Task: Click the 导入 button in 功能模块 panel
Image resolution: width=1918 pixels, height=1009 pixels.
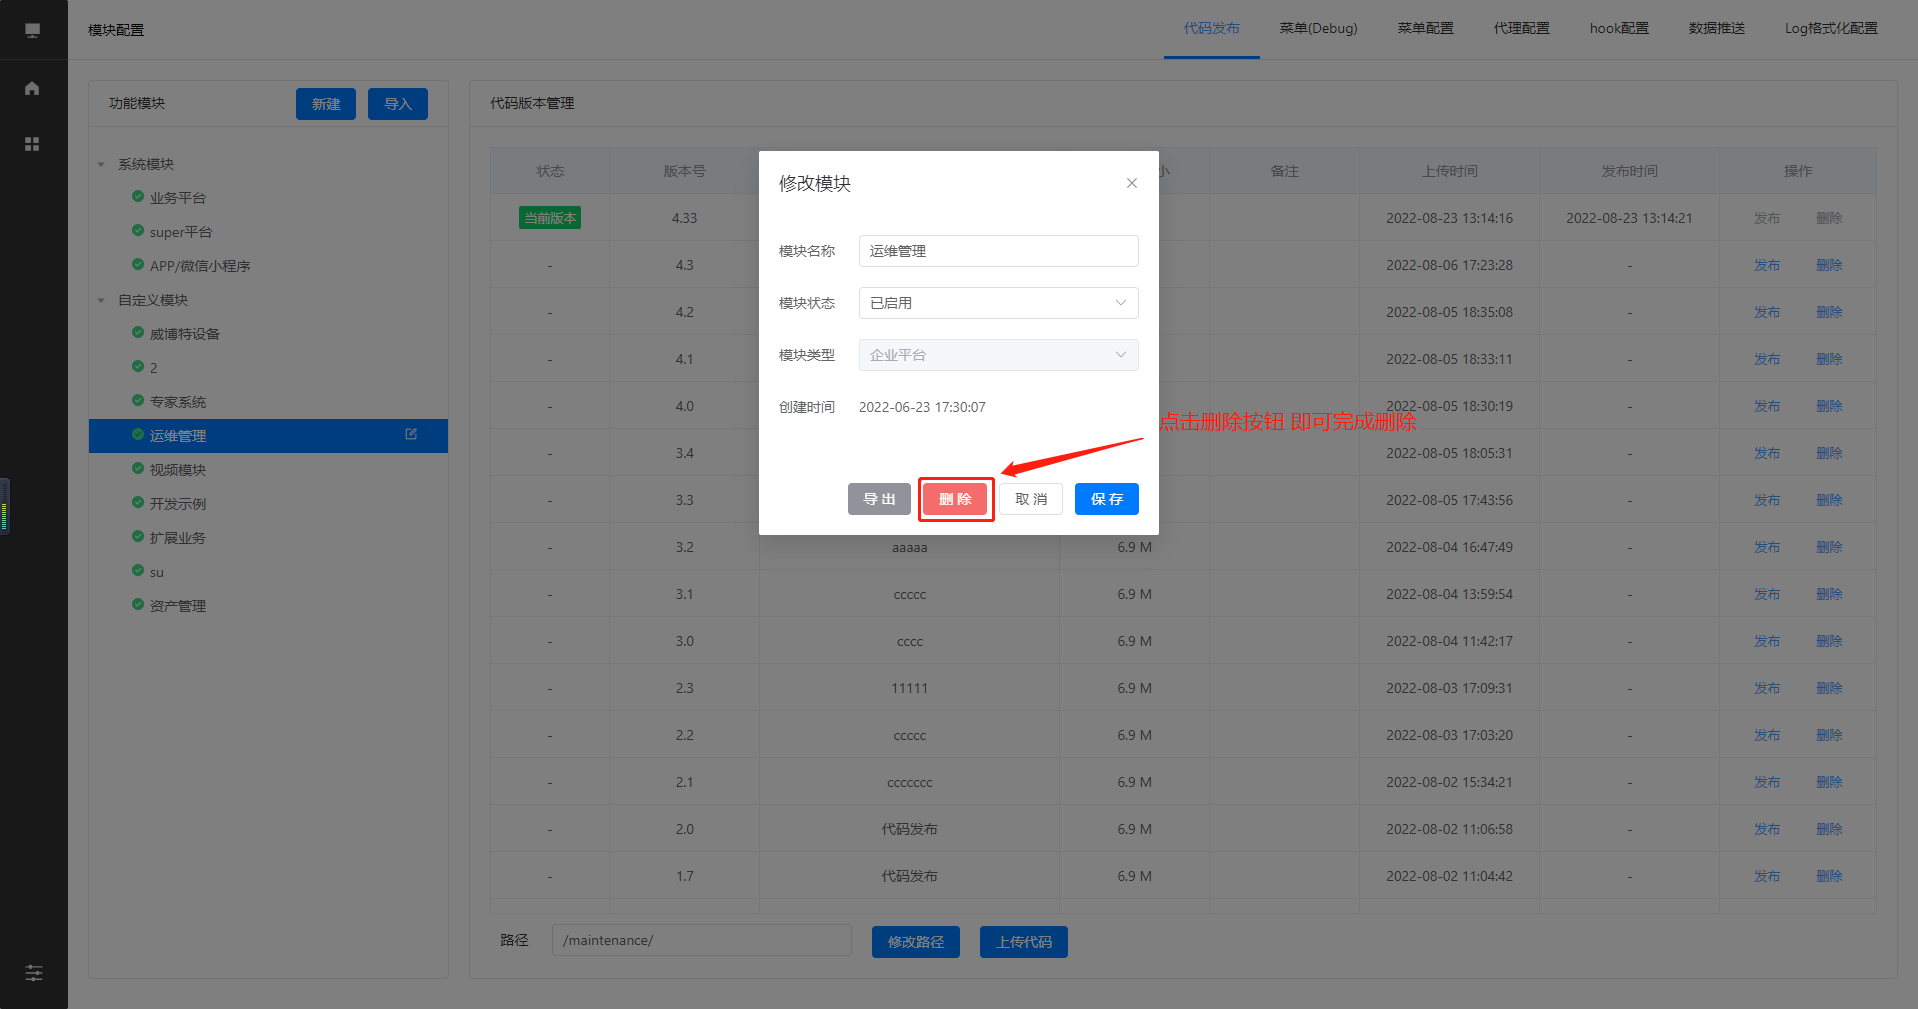Action: [398, 104]
